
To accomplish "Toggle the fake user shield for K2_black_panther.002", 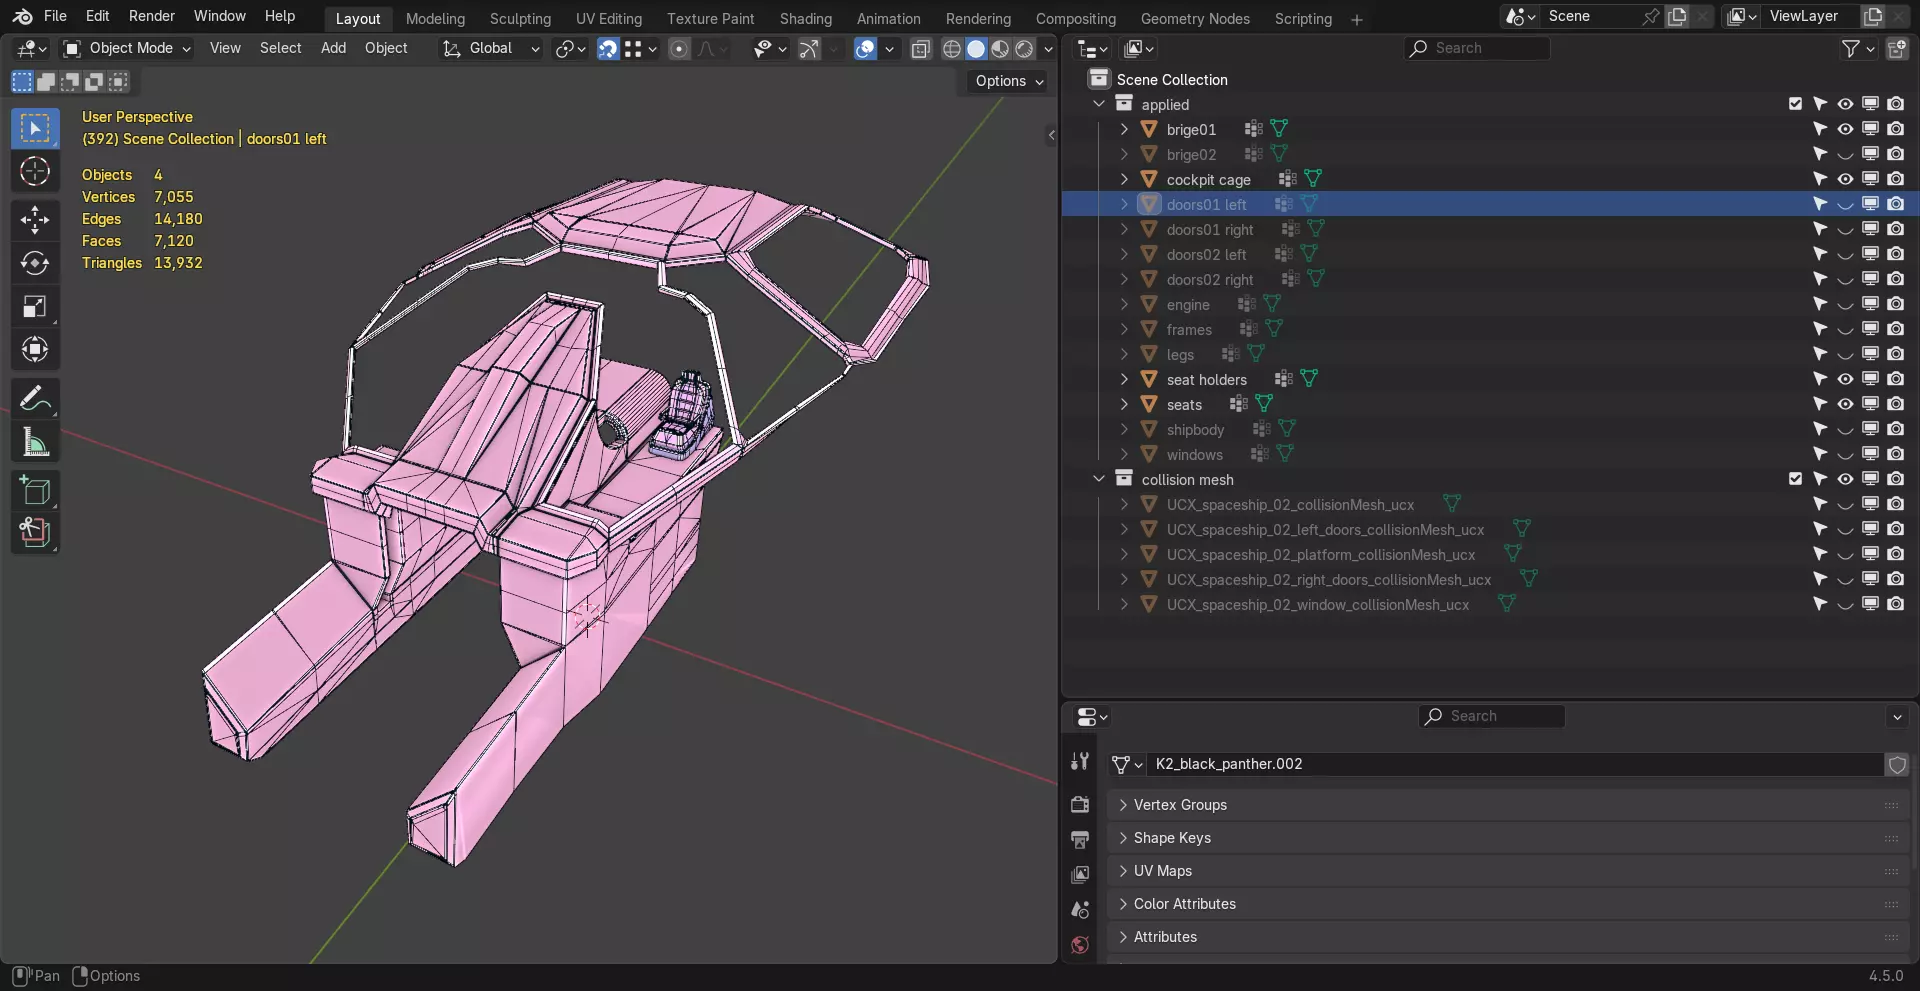I will (x=1897, y=764).
